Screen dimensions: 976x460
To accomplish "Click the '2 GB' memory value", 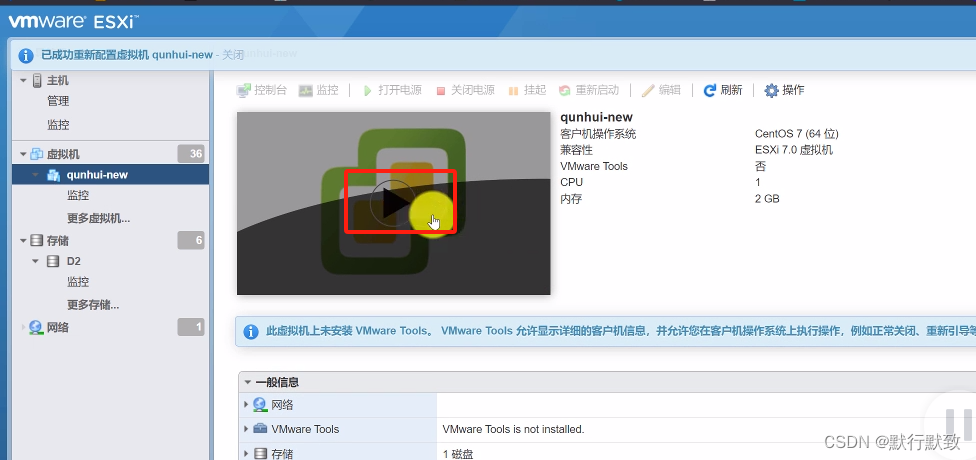I will (767, 199).
